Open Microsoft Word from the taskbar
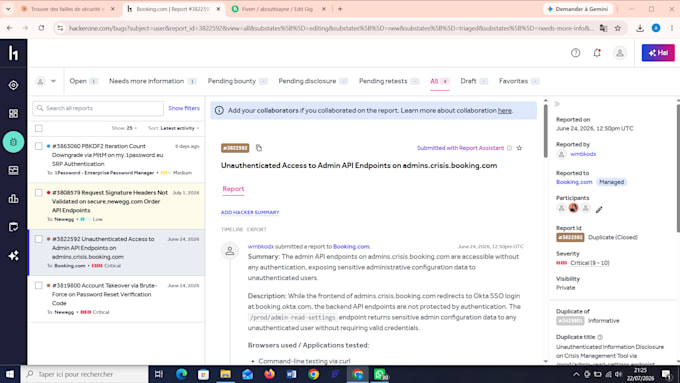Viewport: 680px width, 383px height. [x=291, y=374]
